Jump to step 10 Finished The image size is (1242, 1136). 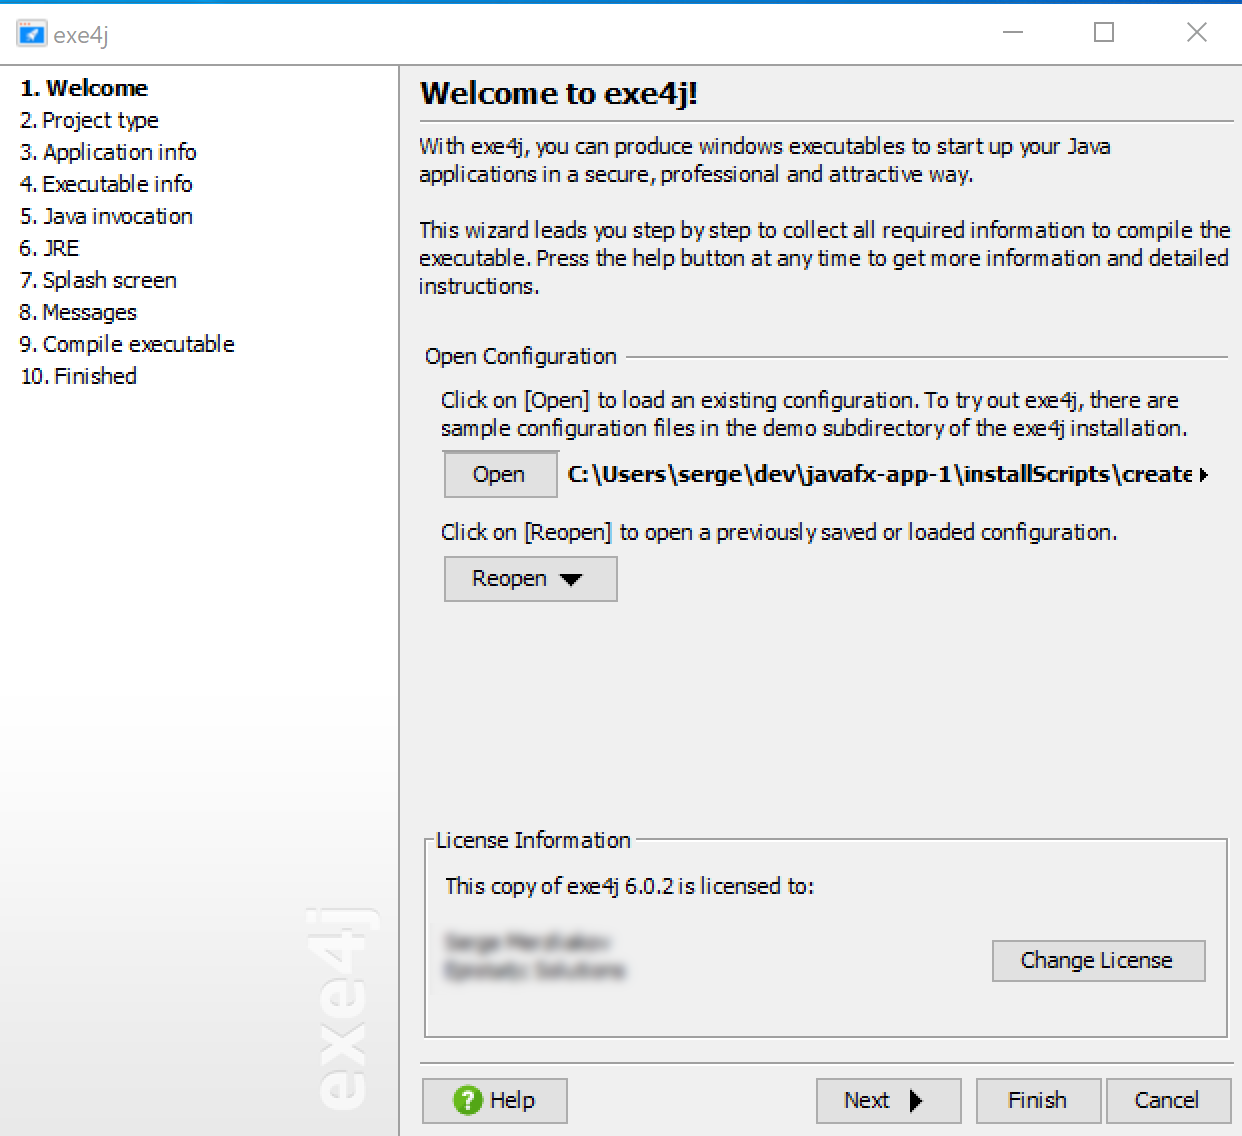[78, 376]
